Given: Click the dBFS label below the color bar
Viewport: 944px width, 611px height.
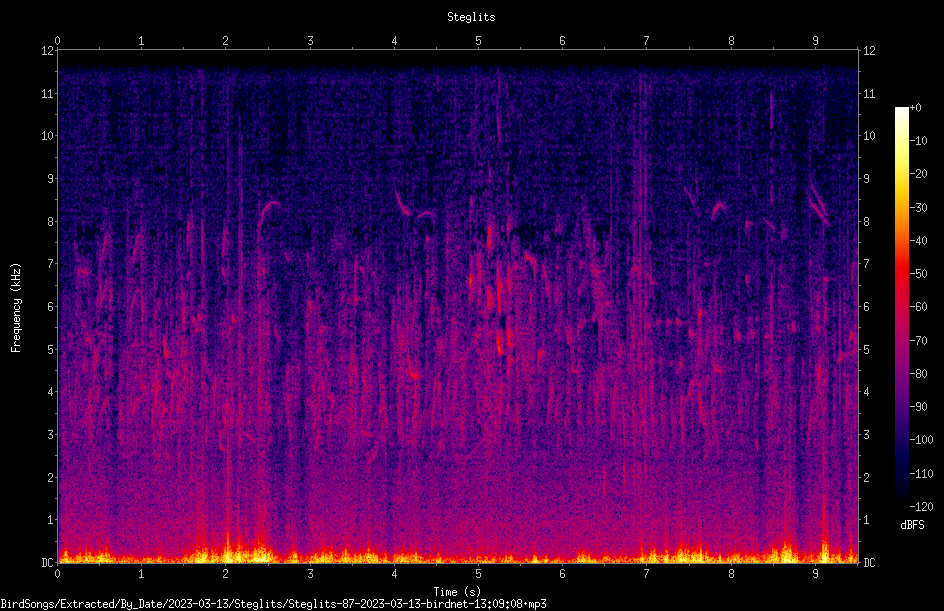Looking at the screenshot, I should 912,525.
